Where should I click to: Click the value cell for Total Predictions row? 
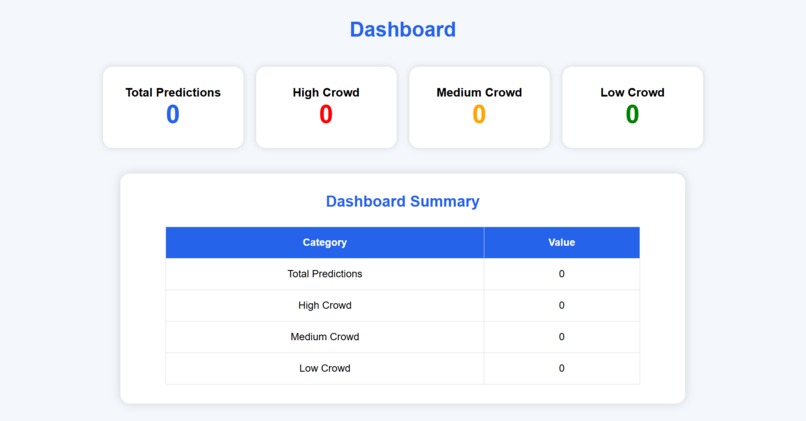[x=562, y=274]
